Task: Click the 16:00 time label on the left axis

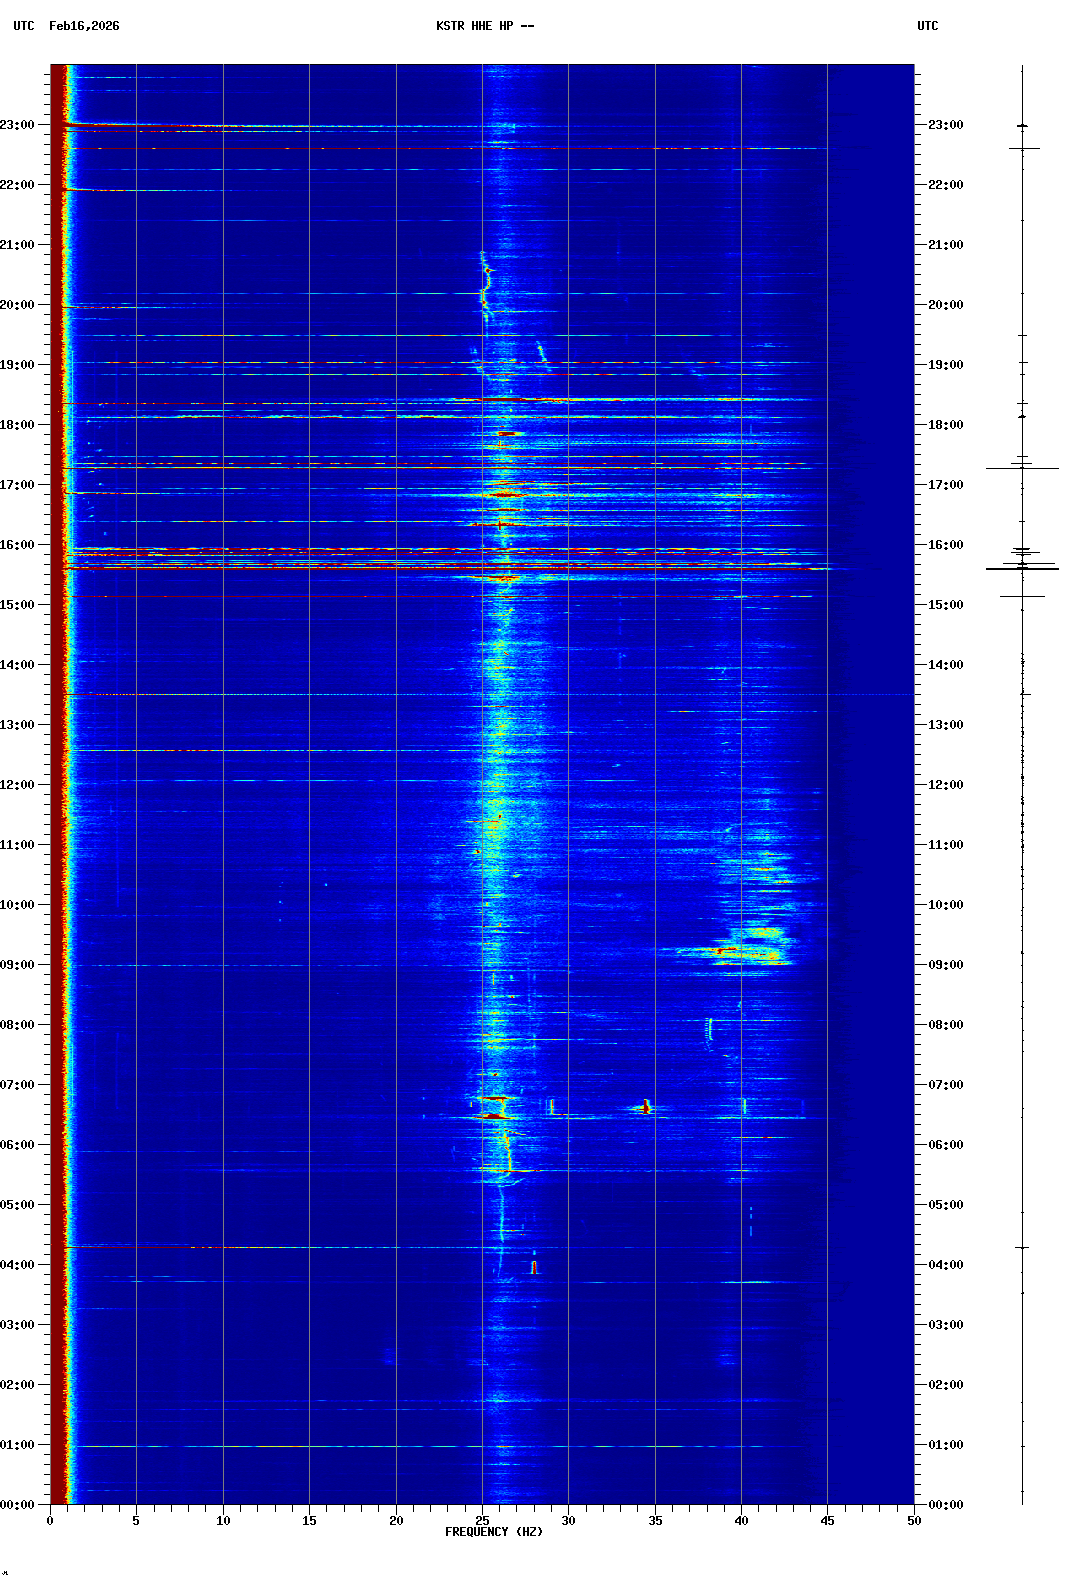Action: (x=18, y=545)
